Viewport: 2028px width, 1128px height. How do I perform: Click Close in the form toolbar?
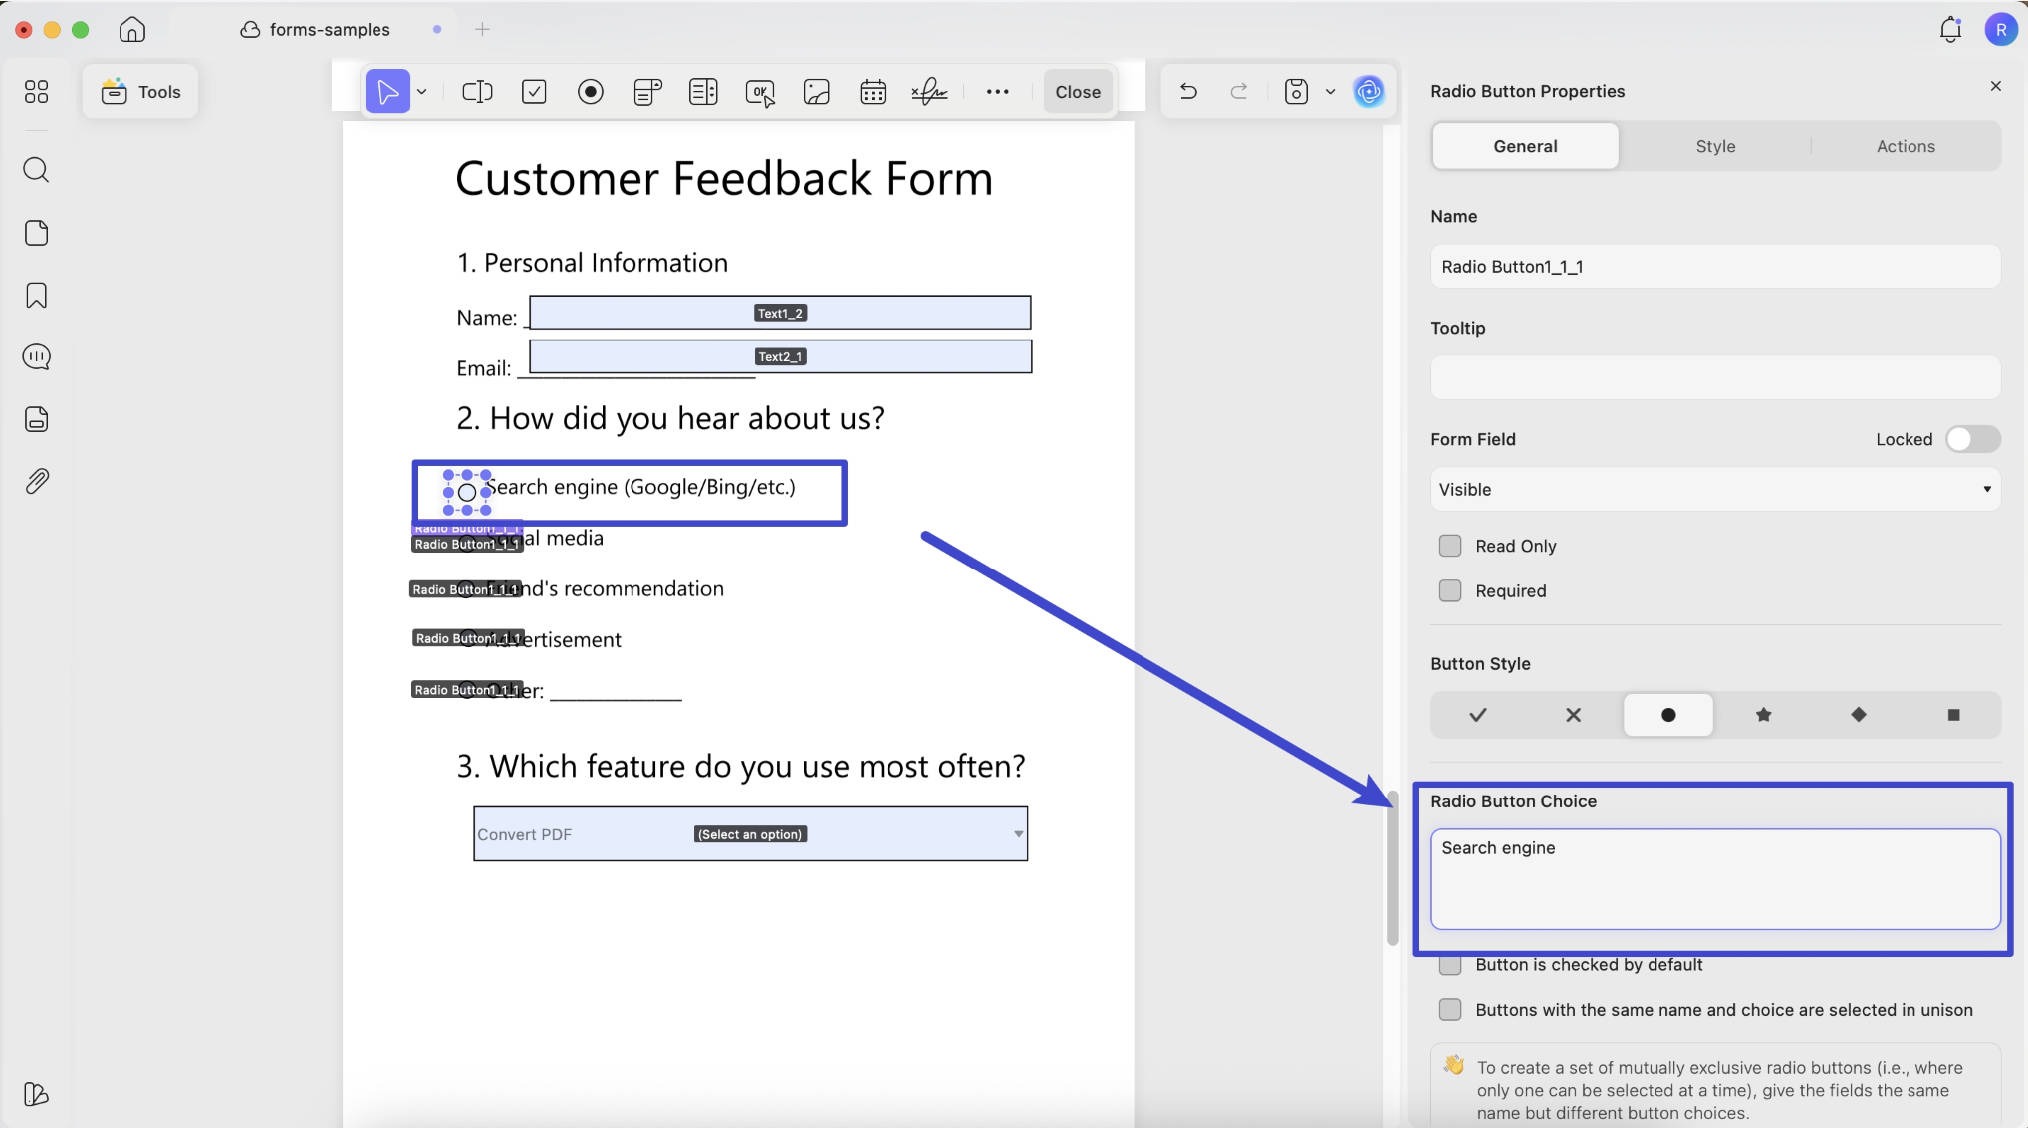(1078, 92)
